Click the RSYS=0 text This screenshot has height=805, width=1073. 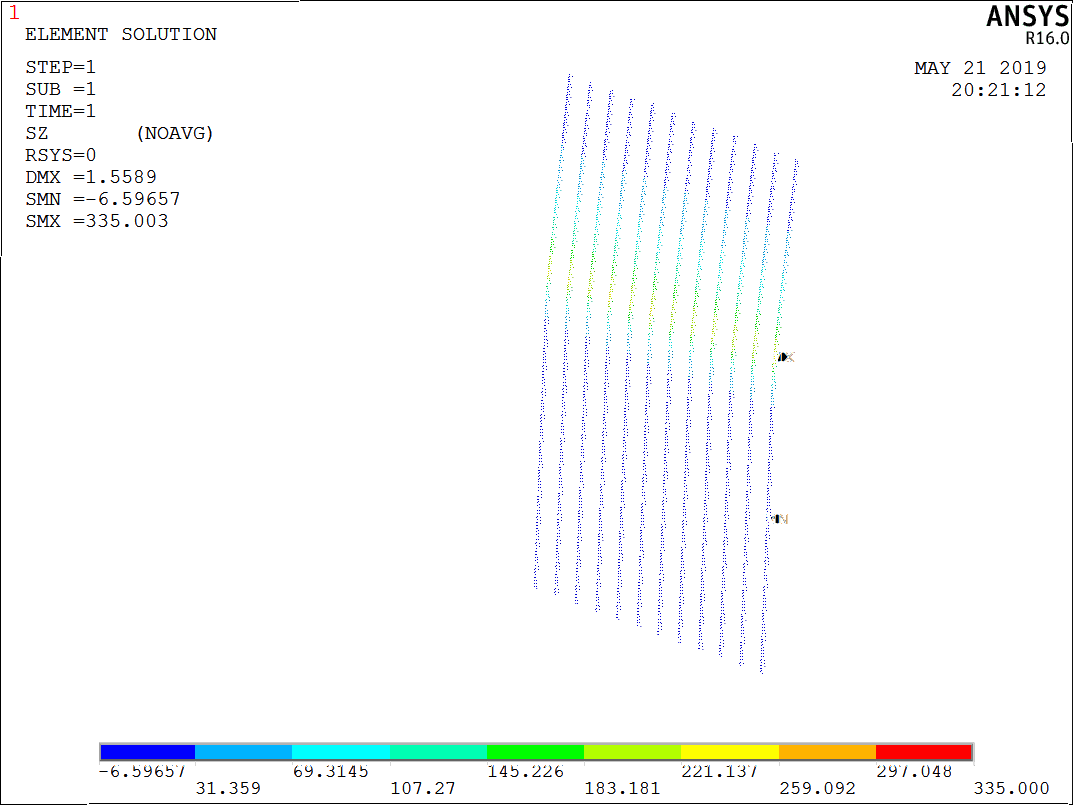tap(60, 155)
